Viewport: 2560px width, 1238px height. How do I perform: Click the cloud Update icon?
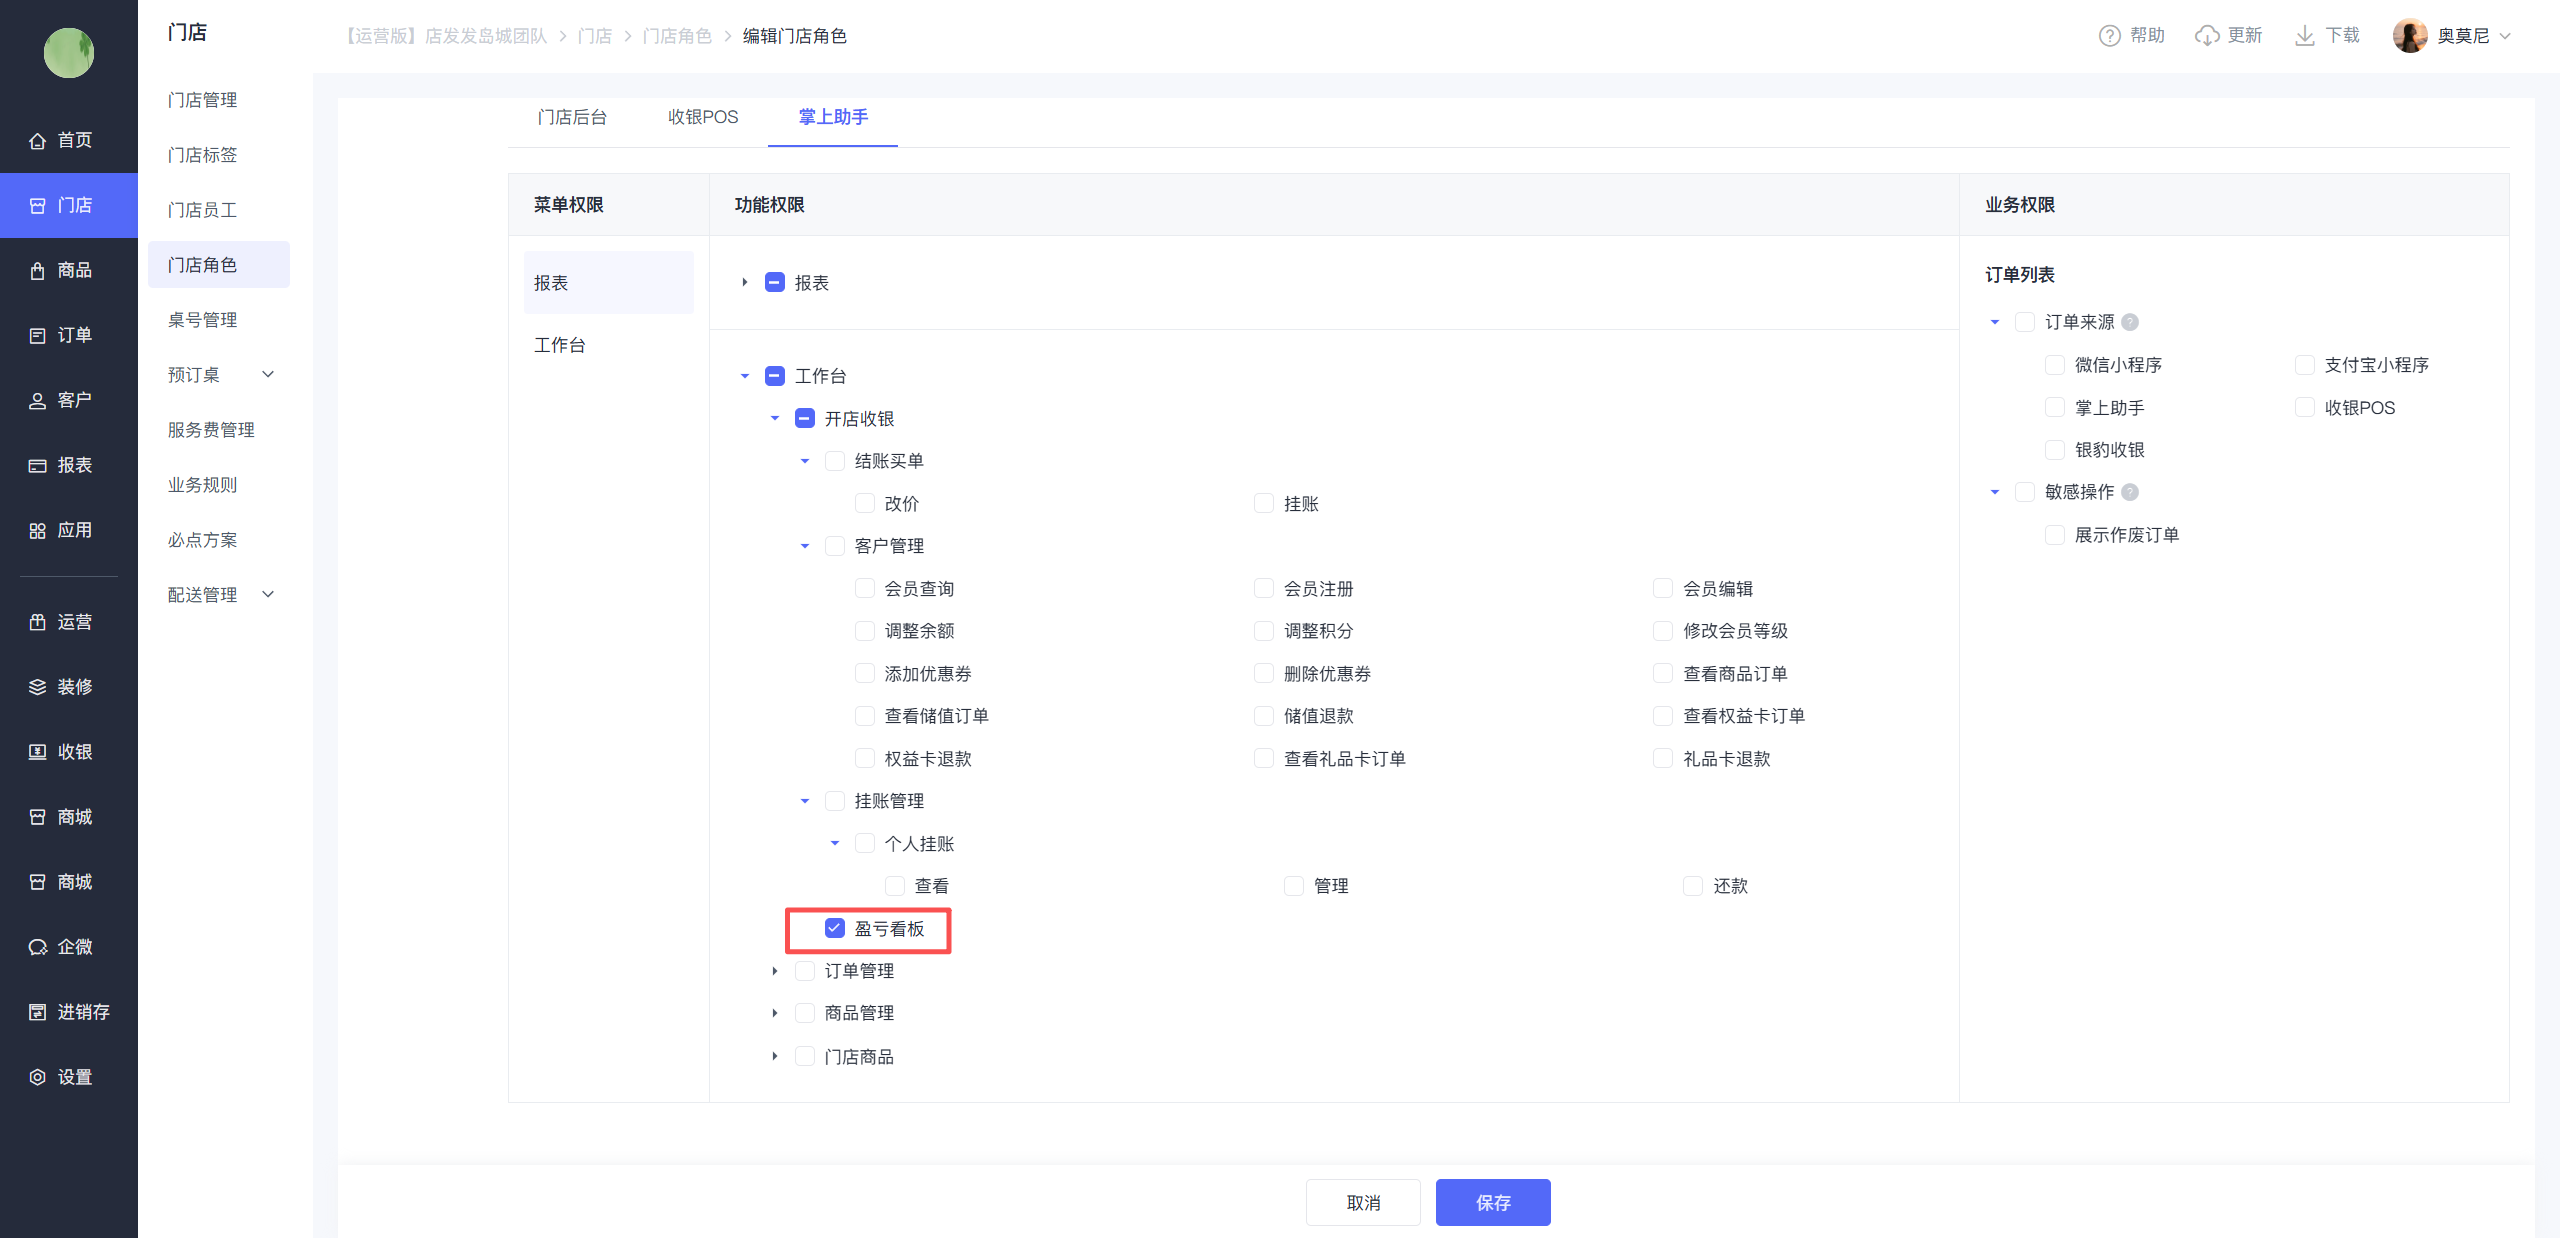[2206, 36]
